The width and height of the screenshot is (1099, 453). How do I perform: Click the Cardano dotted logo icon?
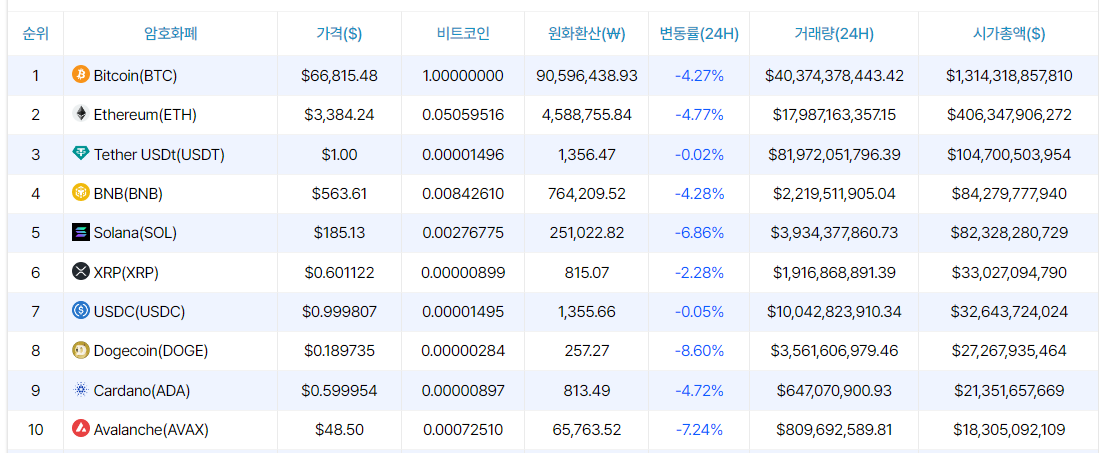[x=81, y=389]
